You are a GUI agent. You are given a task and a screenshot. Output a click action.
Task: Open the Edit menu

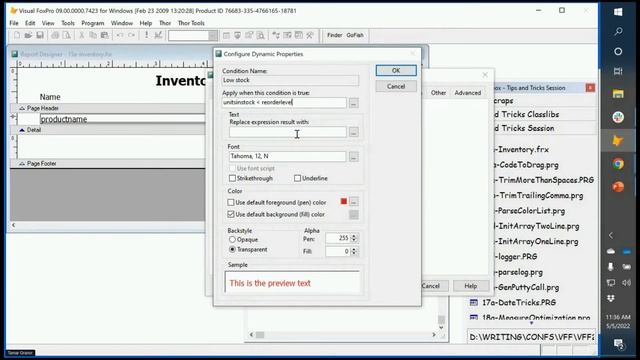[x=30, y=23]
